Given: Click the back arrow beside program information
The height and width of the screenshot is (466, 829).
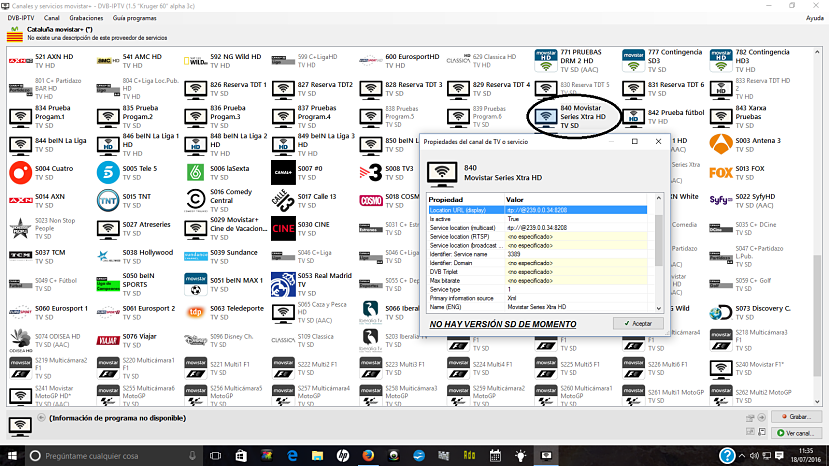Looking at the screenshot, I should 41,418.
